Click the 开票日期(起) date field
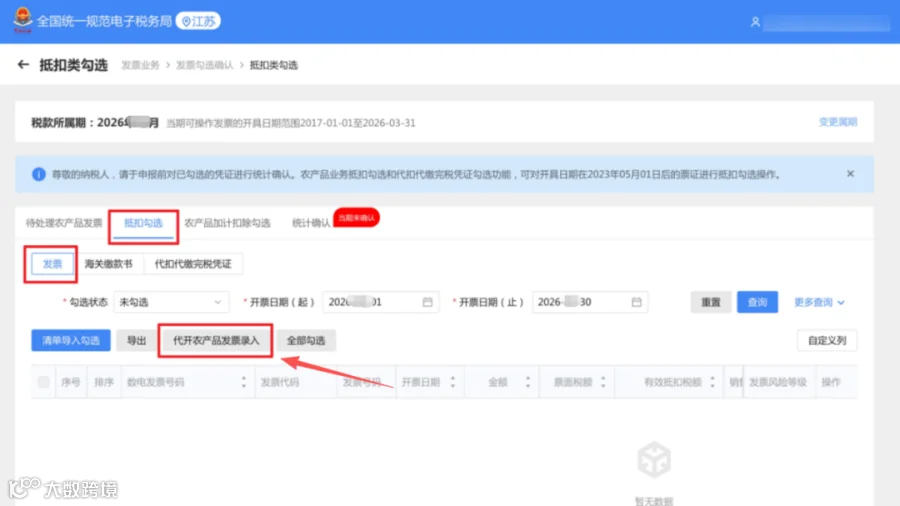Screen dimensions: 900x506 [381, 302]
